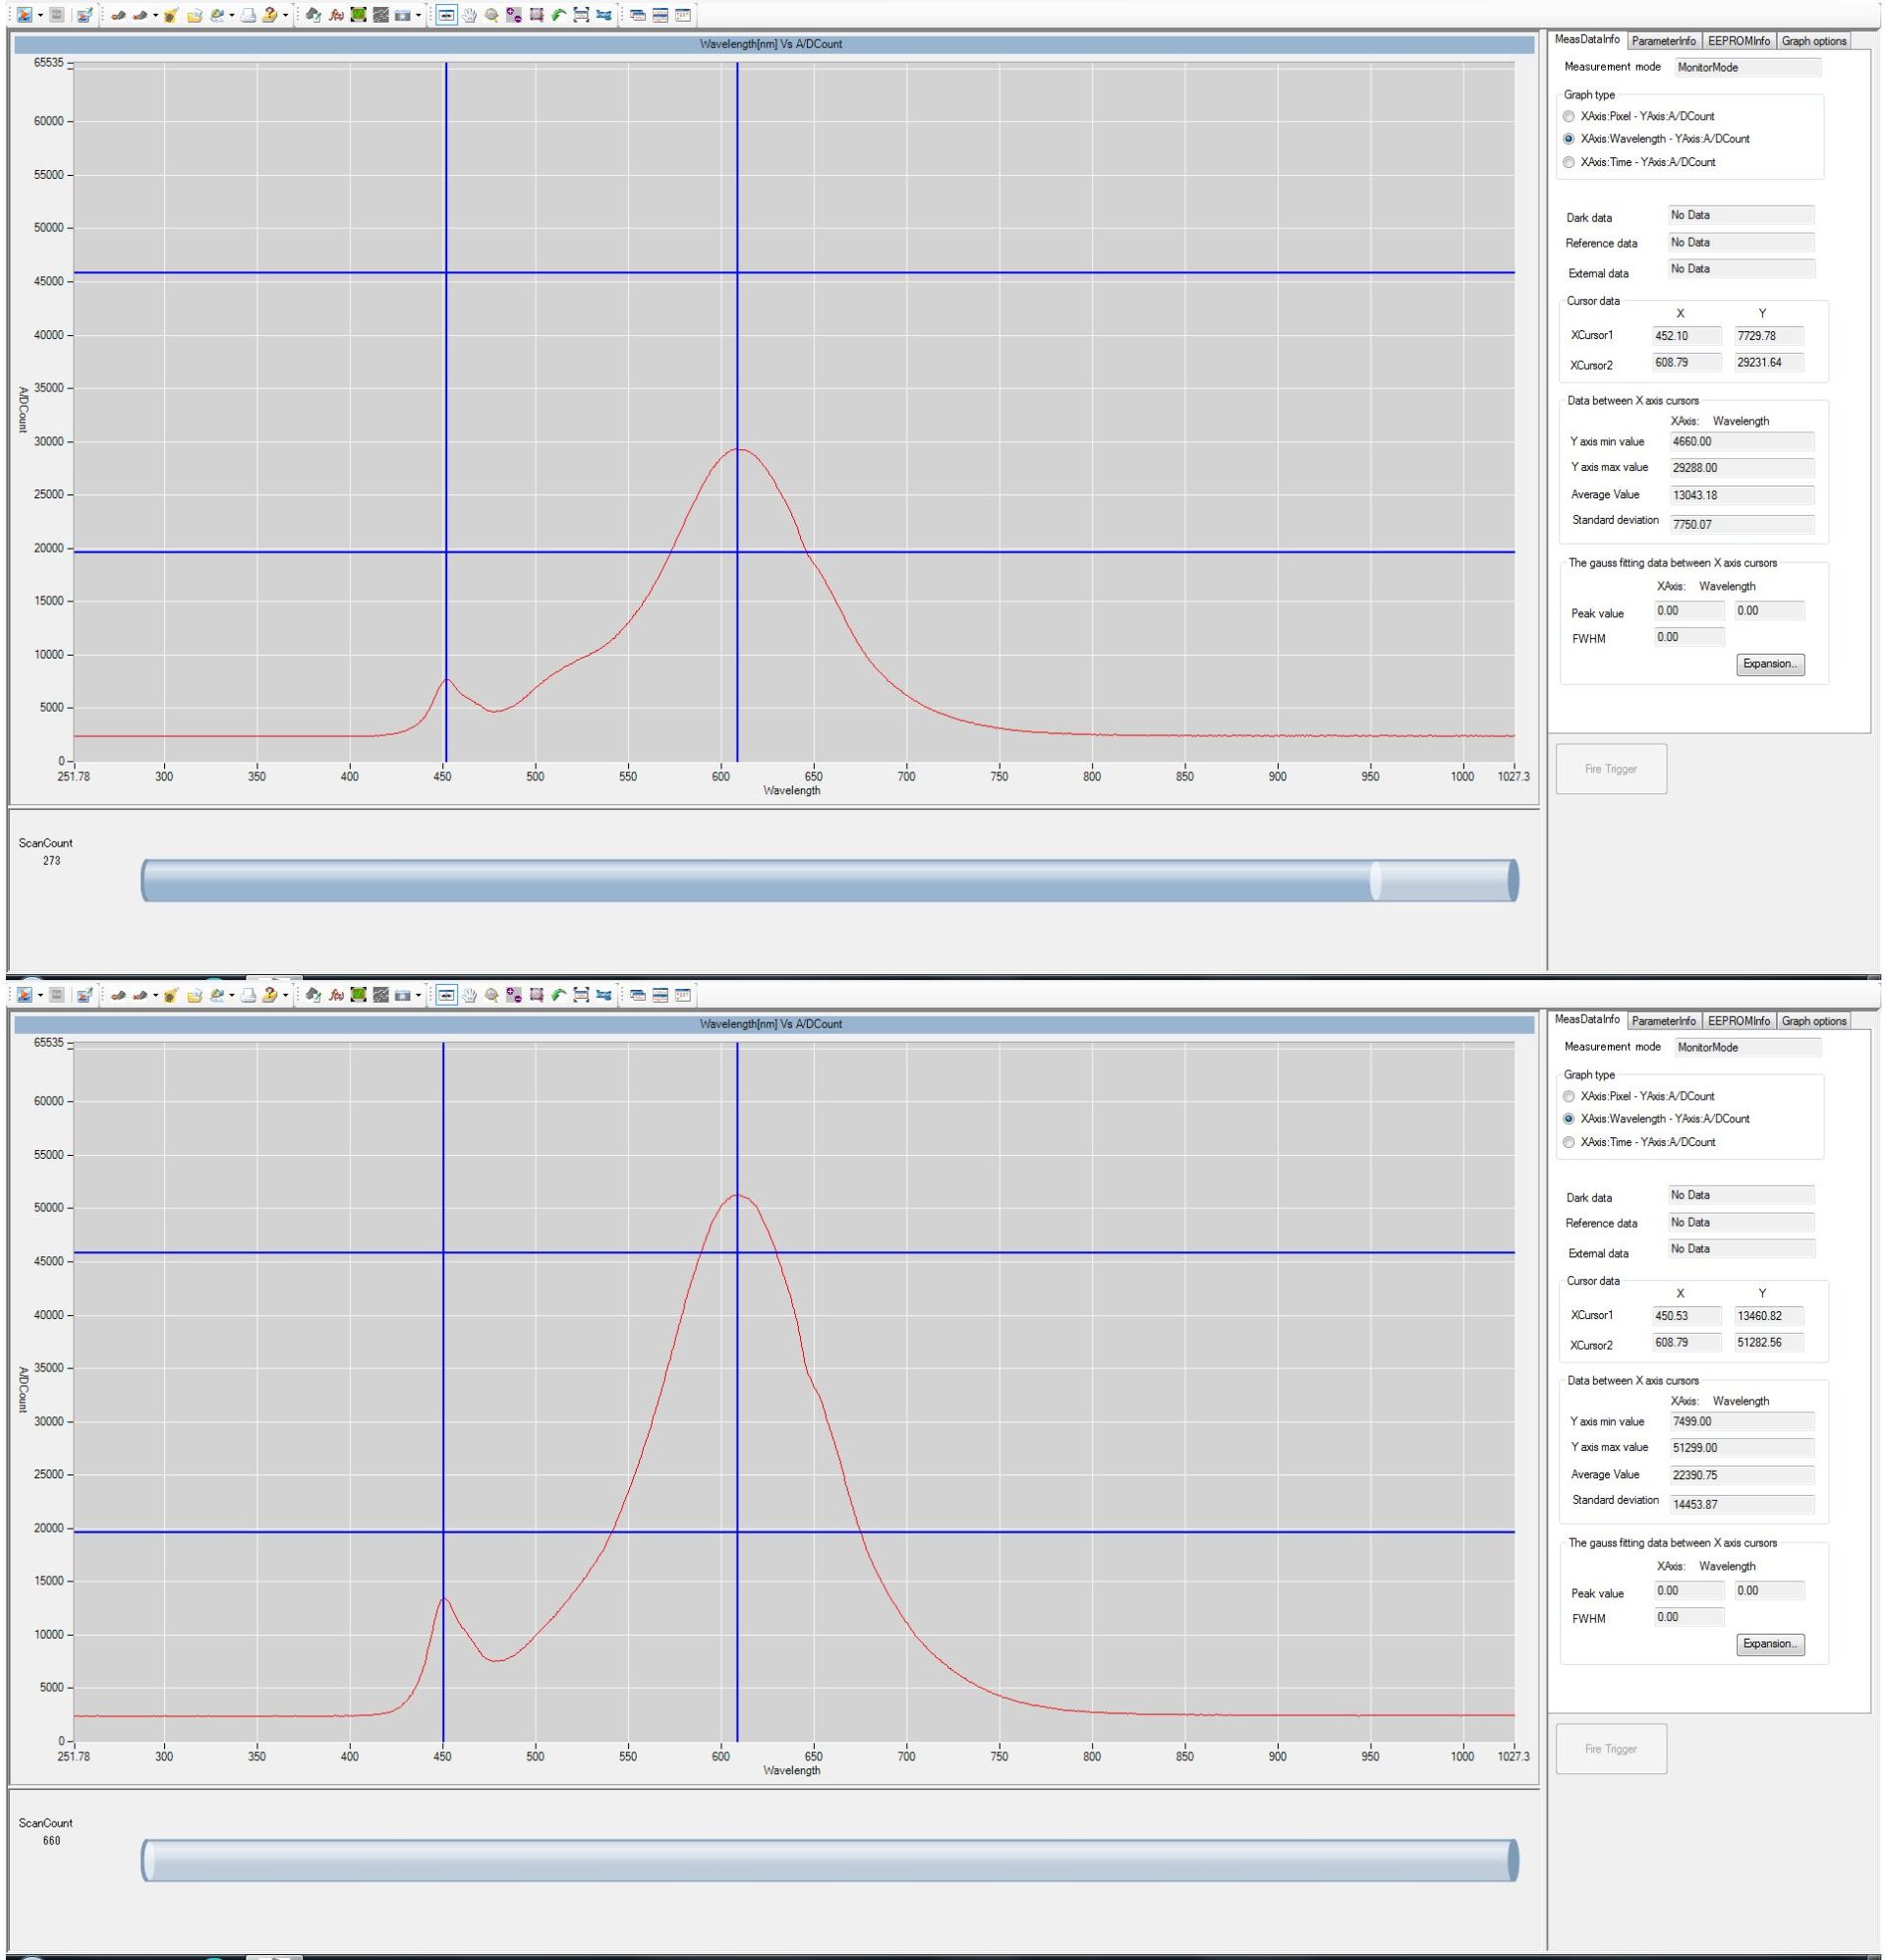Select XAxis:Pixel radio button in bottom panel
1887x1960 pixels.
coord(1568,1096)
